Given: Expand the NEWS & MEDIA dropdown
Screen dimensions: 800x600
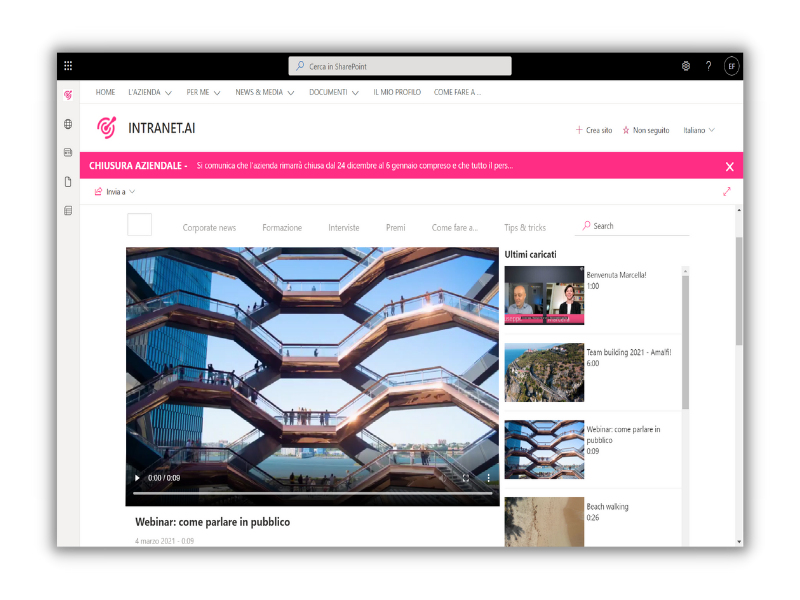Looking at the screenshot, I should (x=265, y=92).
